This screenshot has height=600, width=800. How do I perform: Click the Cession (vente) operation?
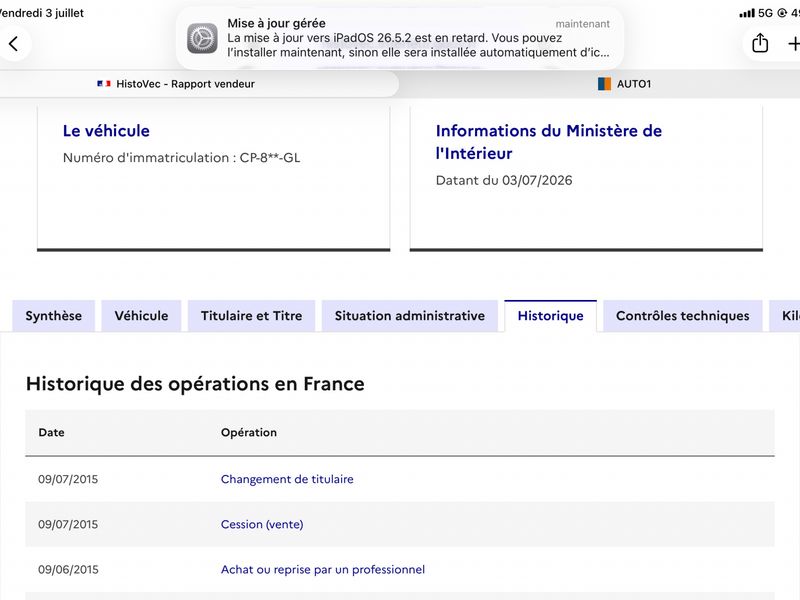pos(262,524)
